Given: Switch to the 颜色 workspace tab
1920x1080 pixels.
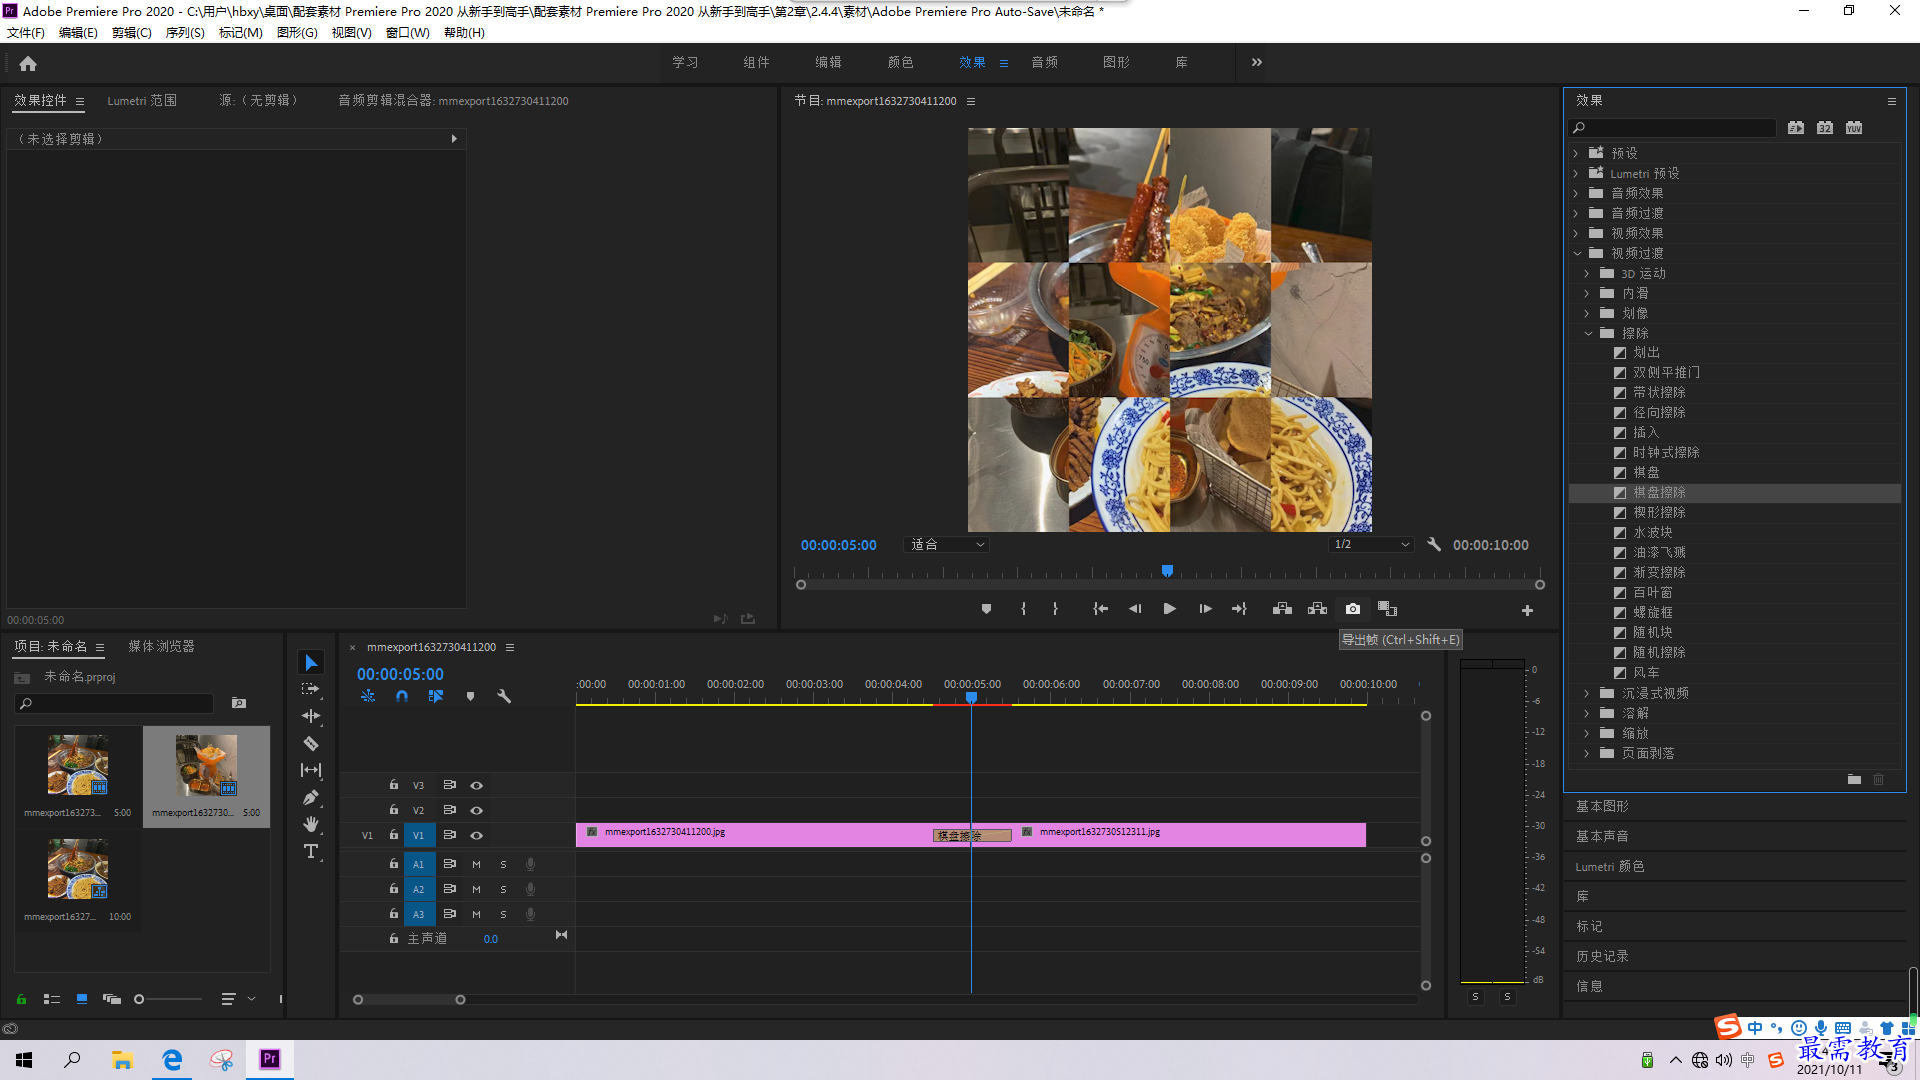Looking at the screenshot, I should coord(900,62).
